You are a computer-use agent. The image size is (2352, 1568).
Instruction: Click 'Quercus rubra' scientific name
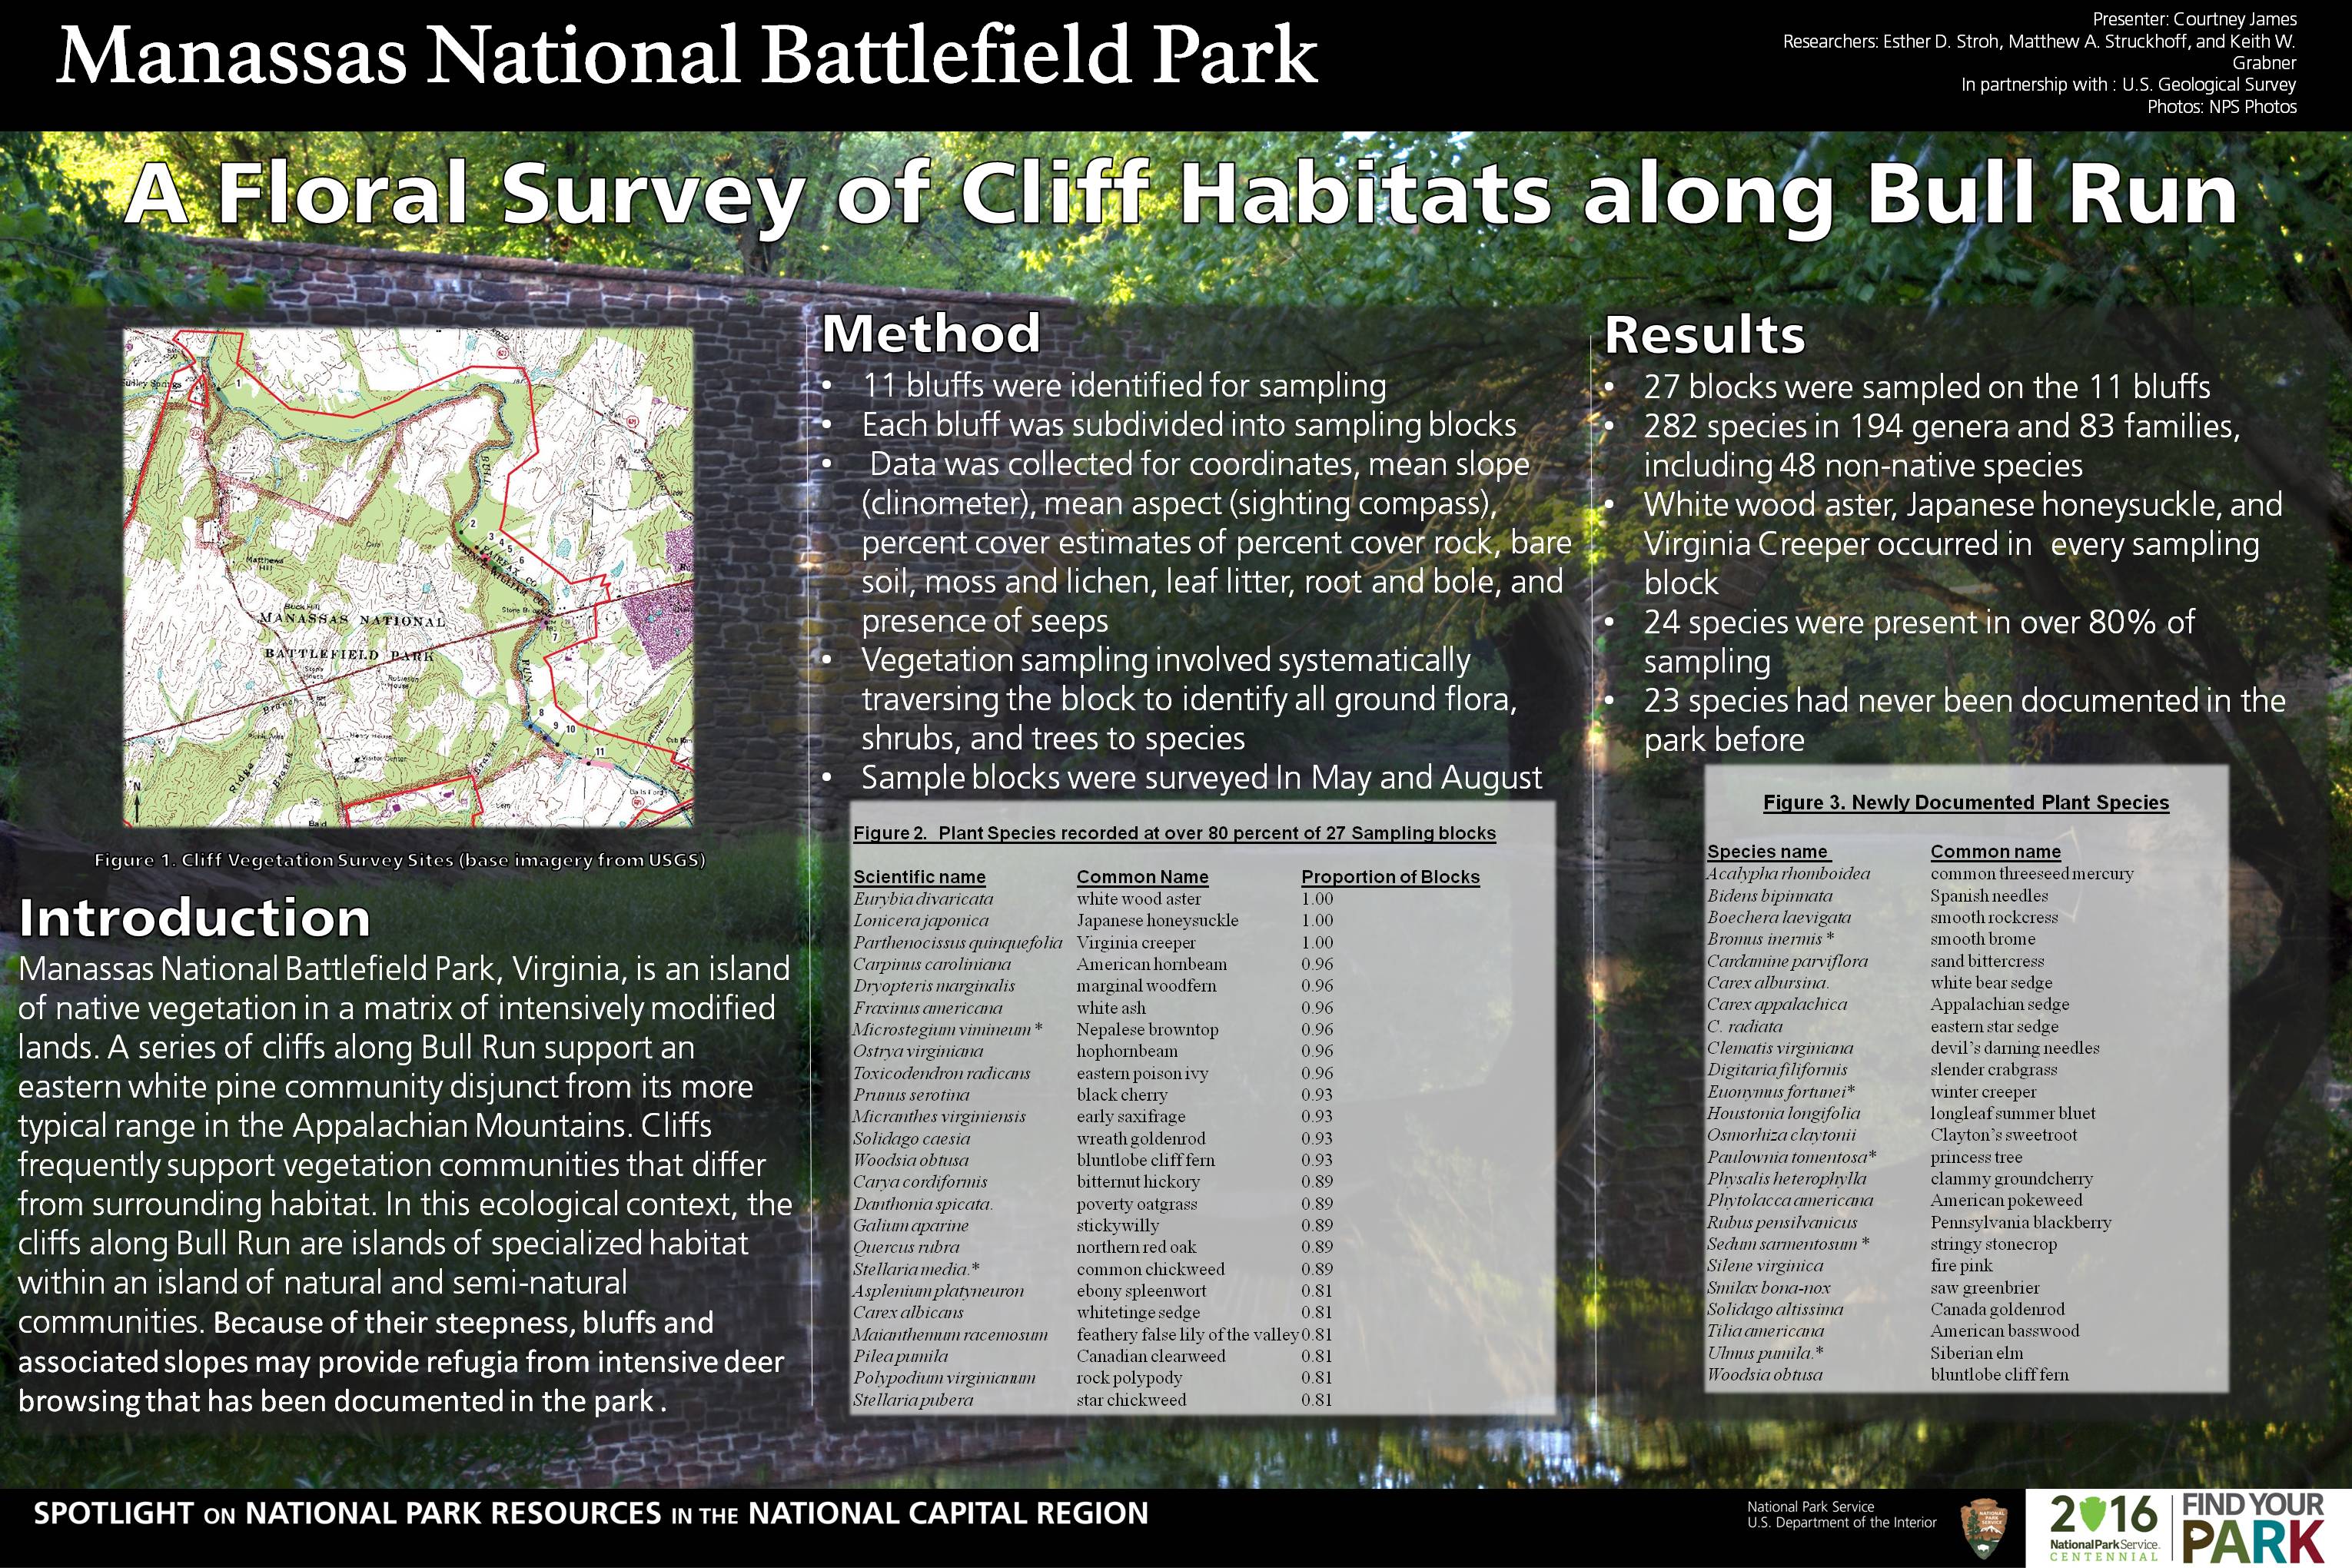[906, 1248]
